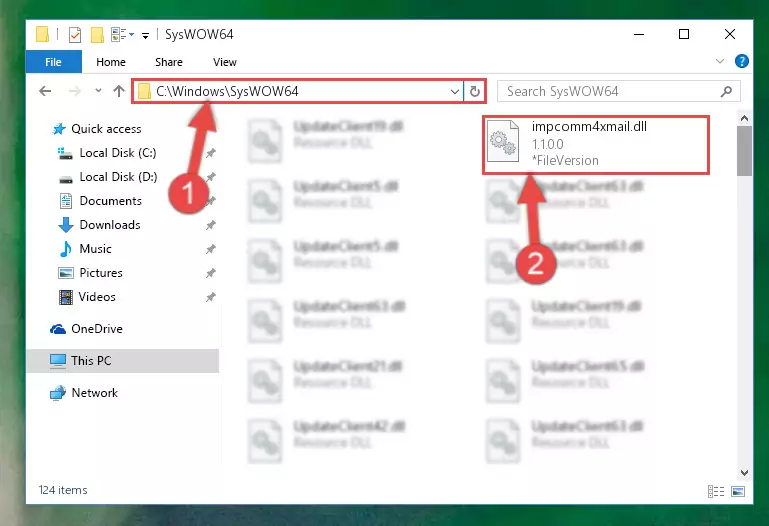Screen dimensions: 769x526
Task: Open Downloads in the navigation pane
Action: [110, 225]
